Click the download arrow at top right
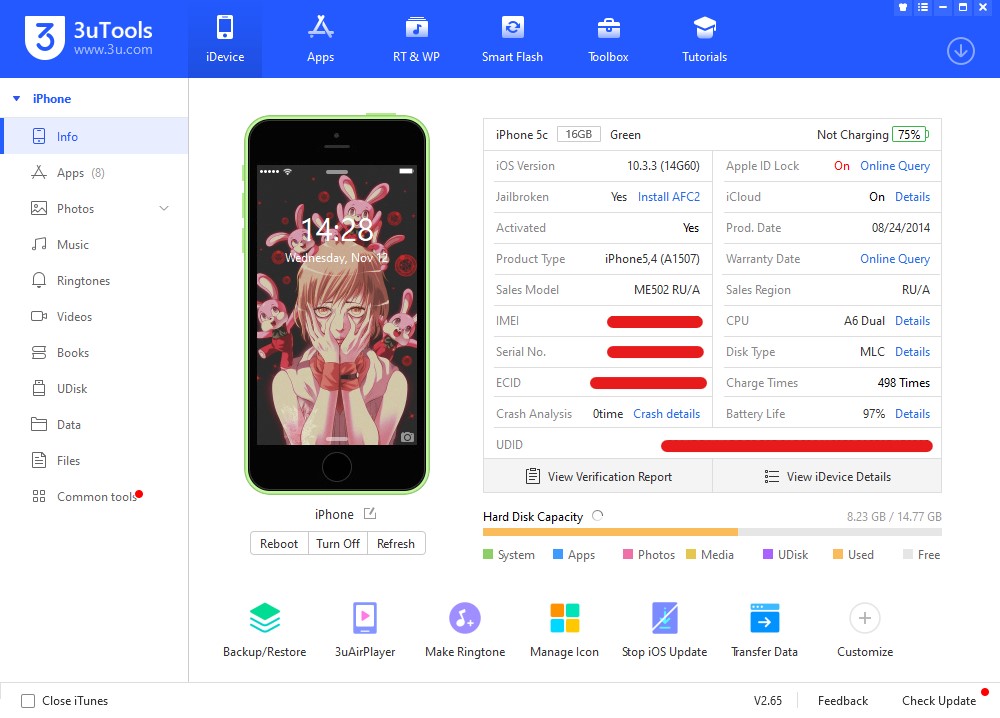Viewport: 1000px width, 718px height. coord(960,50)
